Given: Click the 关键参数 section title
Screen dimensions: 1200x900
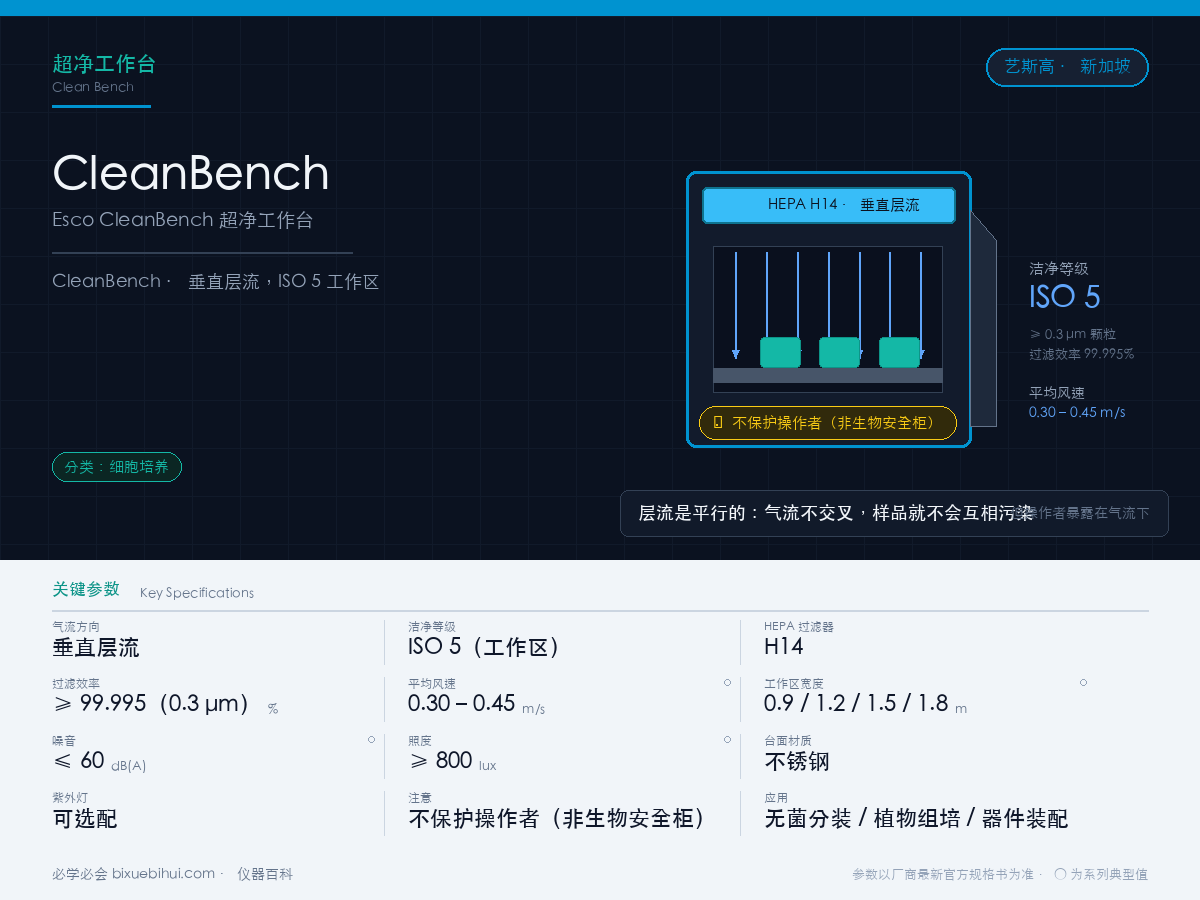Looking at the screenshot, I should [x=86, y=589].
